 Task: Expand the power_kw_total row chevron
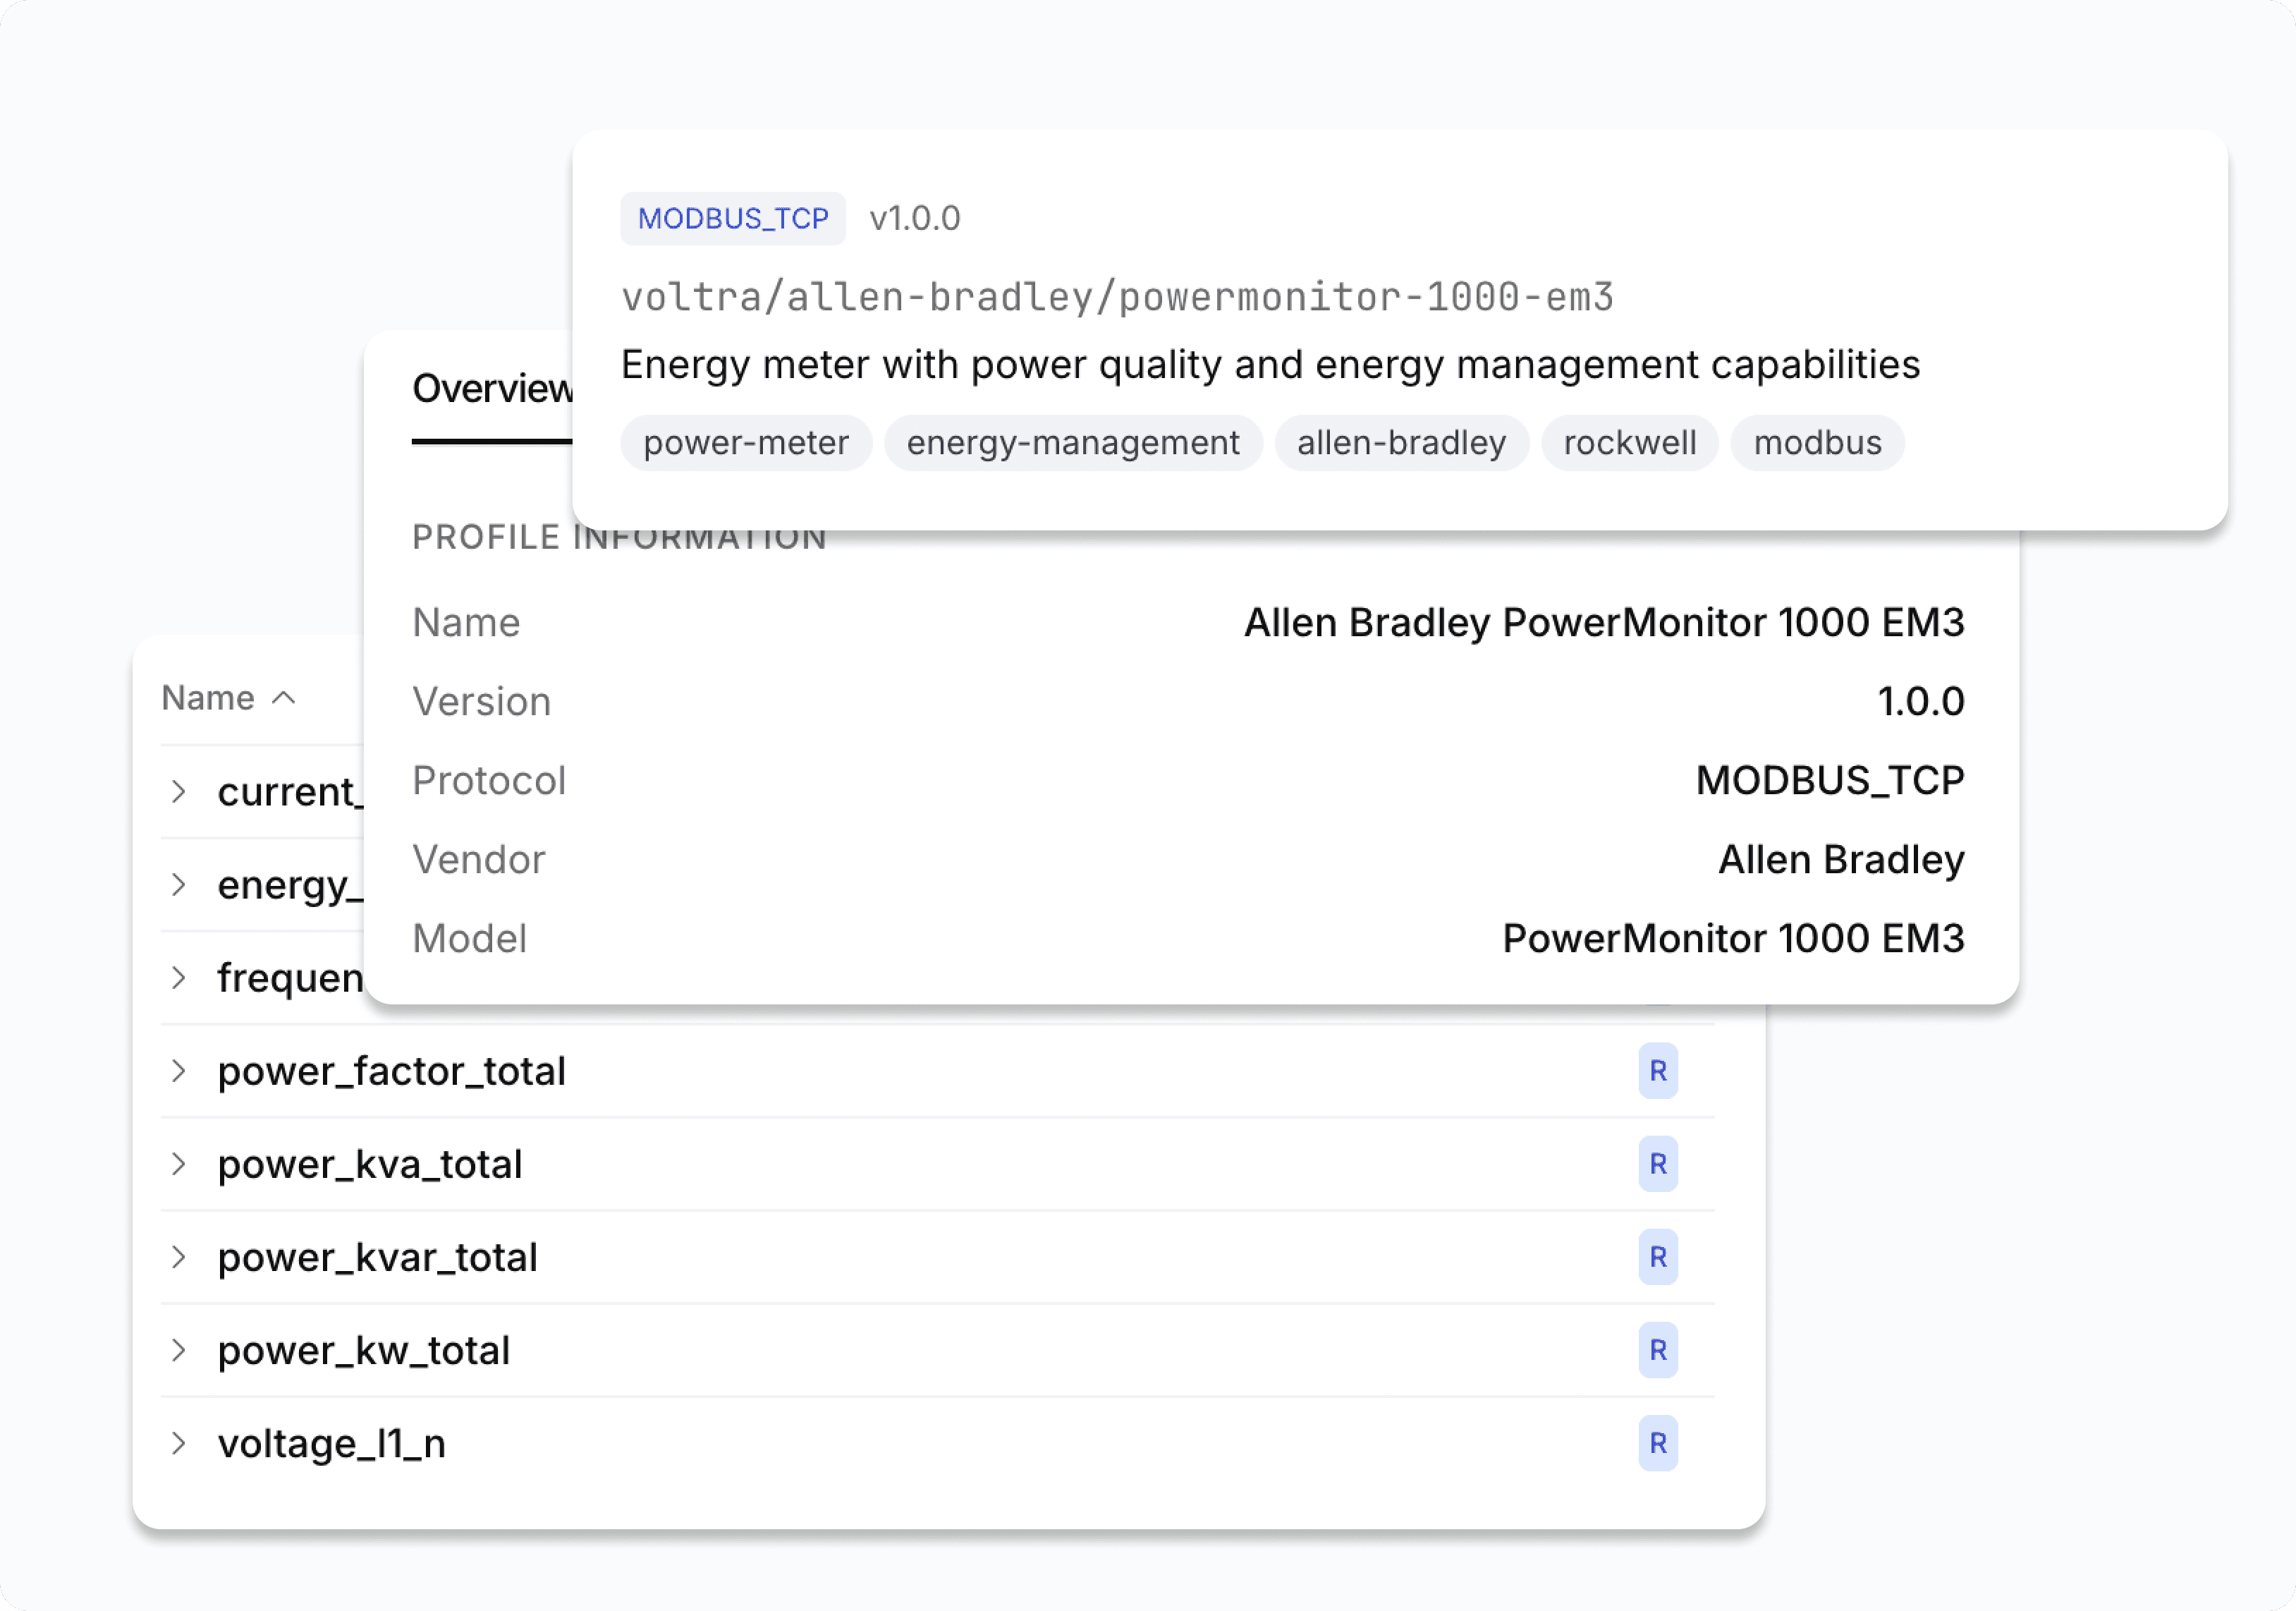pos(179,1350)
